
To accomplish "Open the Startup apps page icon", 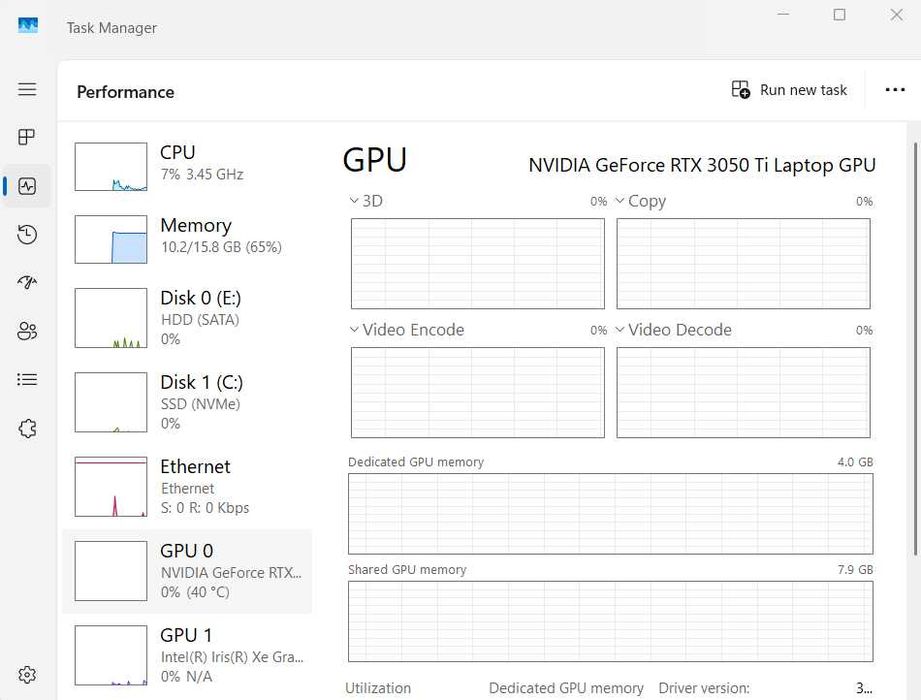I will pos(27,282).
